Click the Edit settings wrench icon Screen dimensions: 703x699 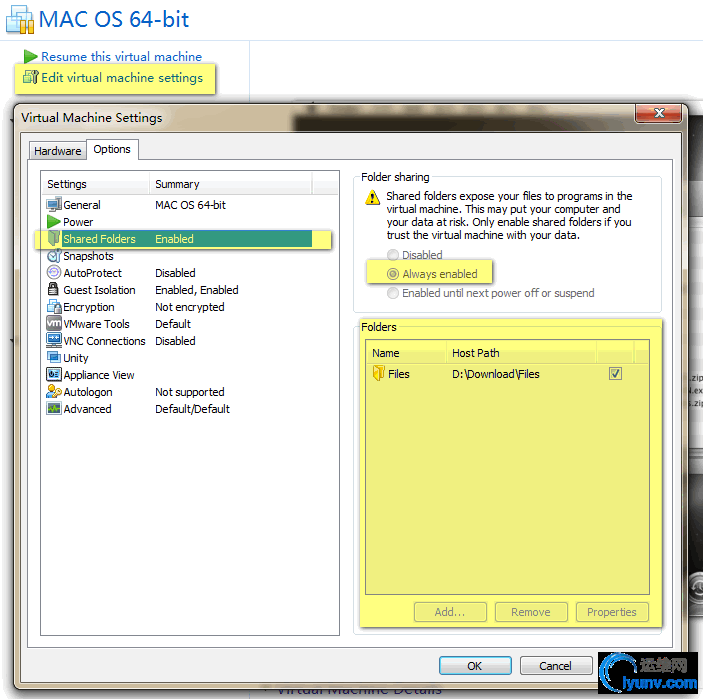click(x=31, y=77)
